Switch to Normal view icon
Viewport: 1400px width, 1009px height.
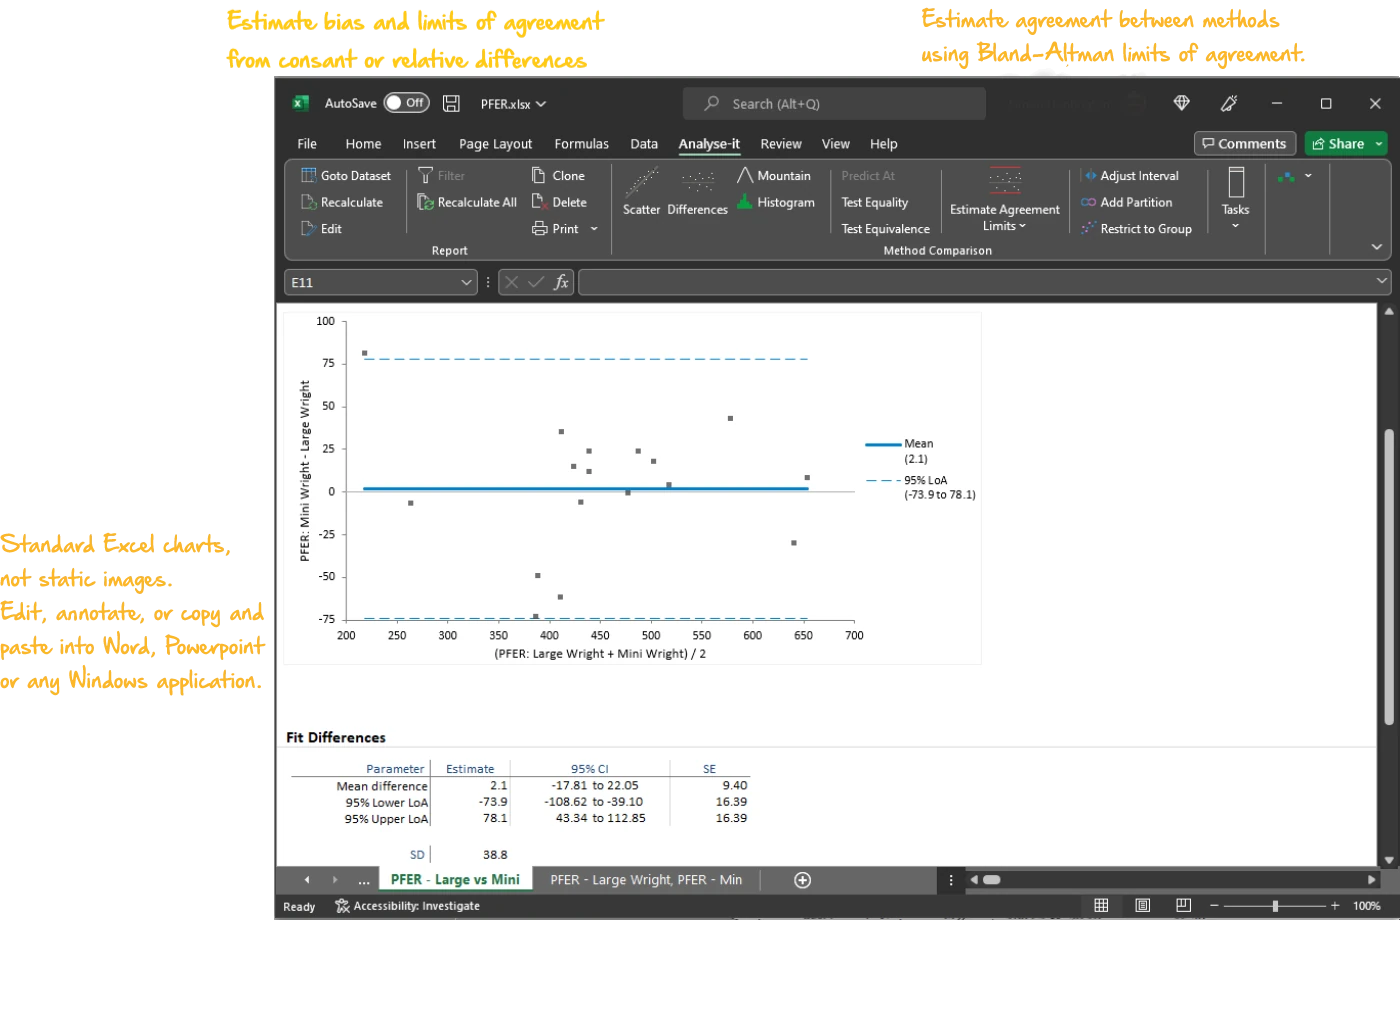[1101, 905]
